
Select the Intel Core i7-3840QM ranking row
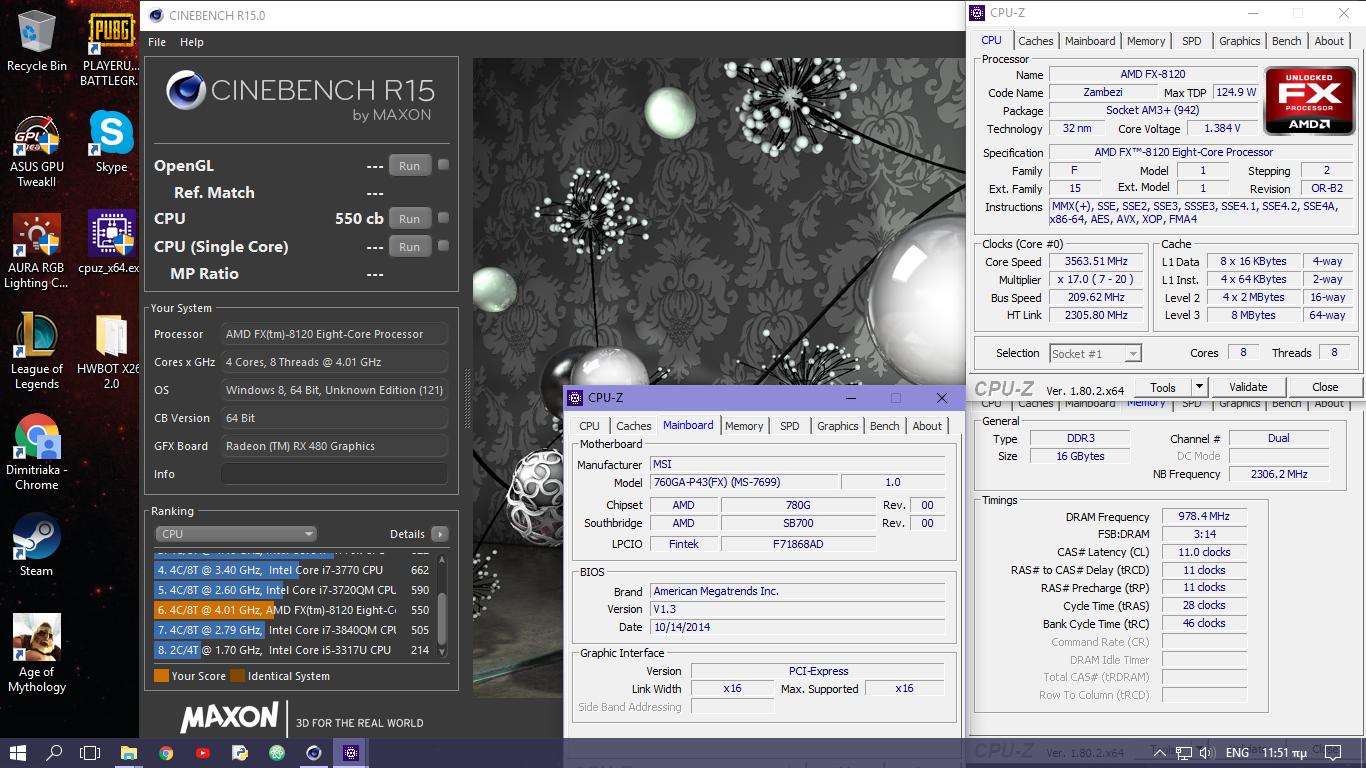(x=296, y=630)
